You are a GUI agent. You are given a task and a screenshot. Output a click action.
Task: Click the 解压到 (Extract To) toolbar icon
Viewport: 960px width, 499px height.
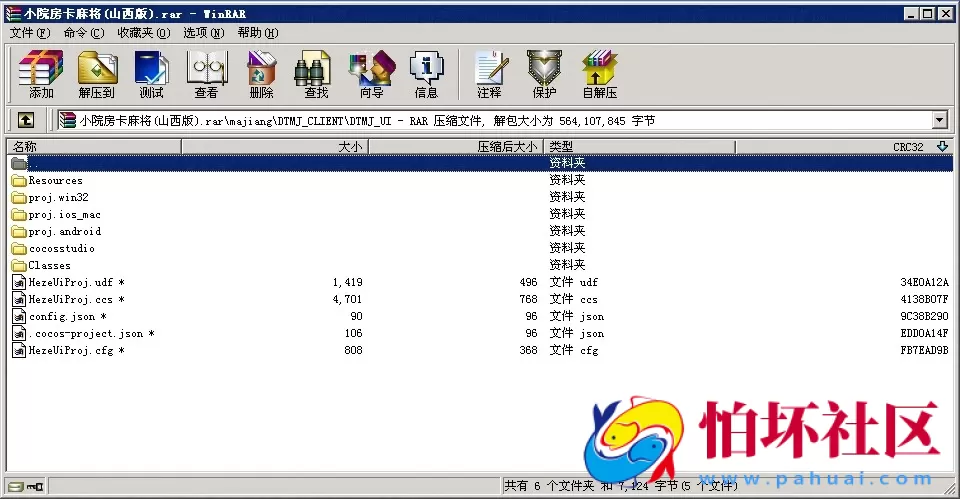click(x=97, y=74)
